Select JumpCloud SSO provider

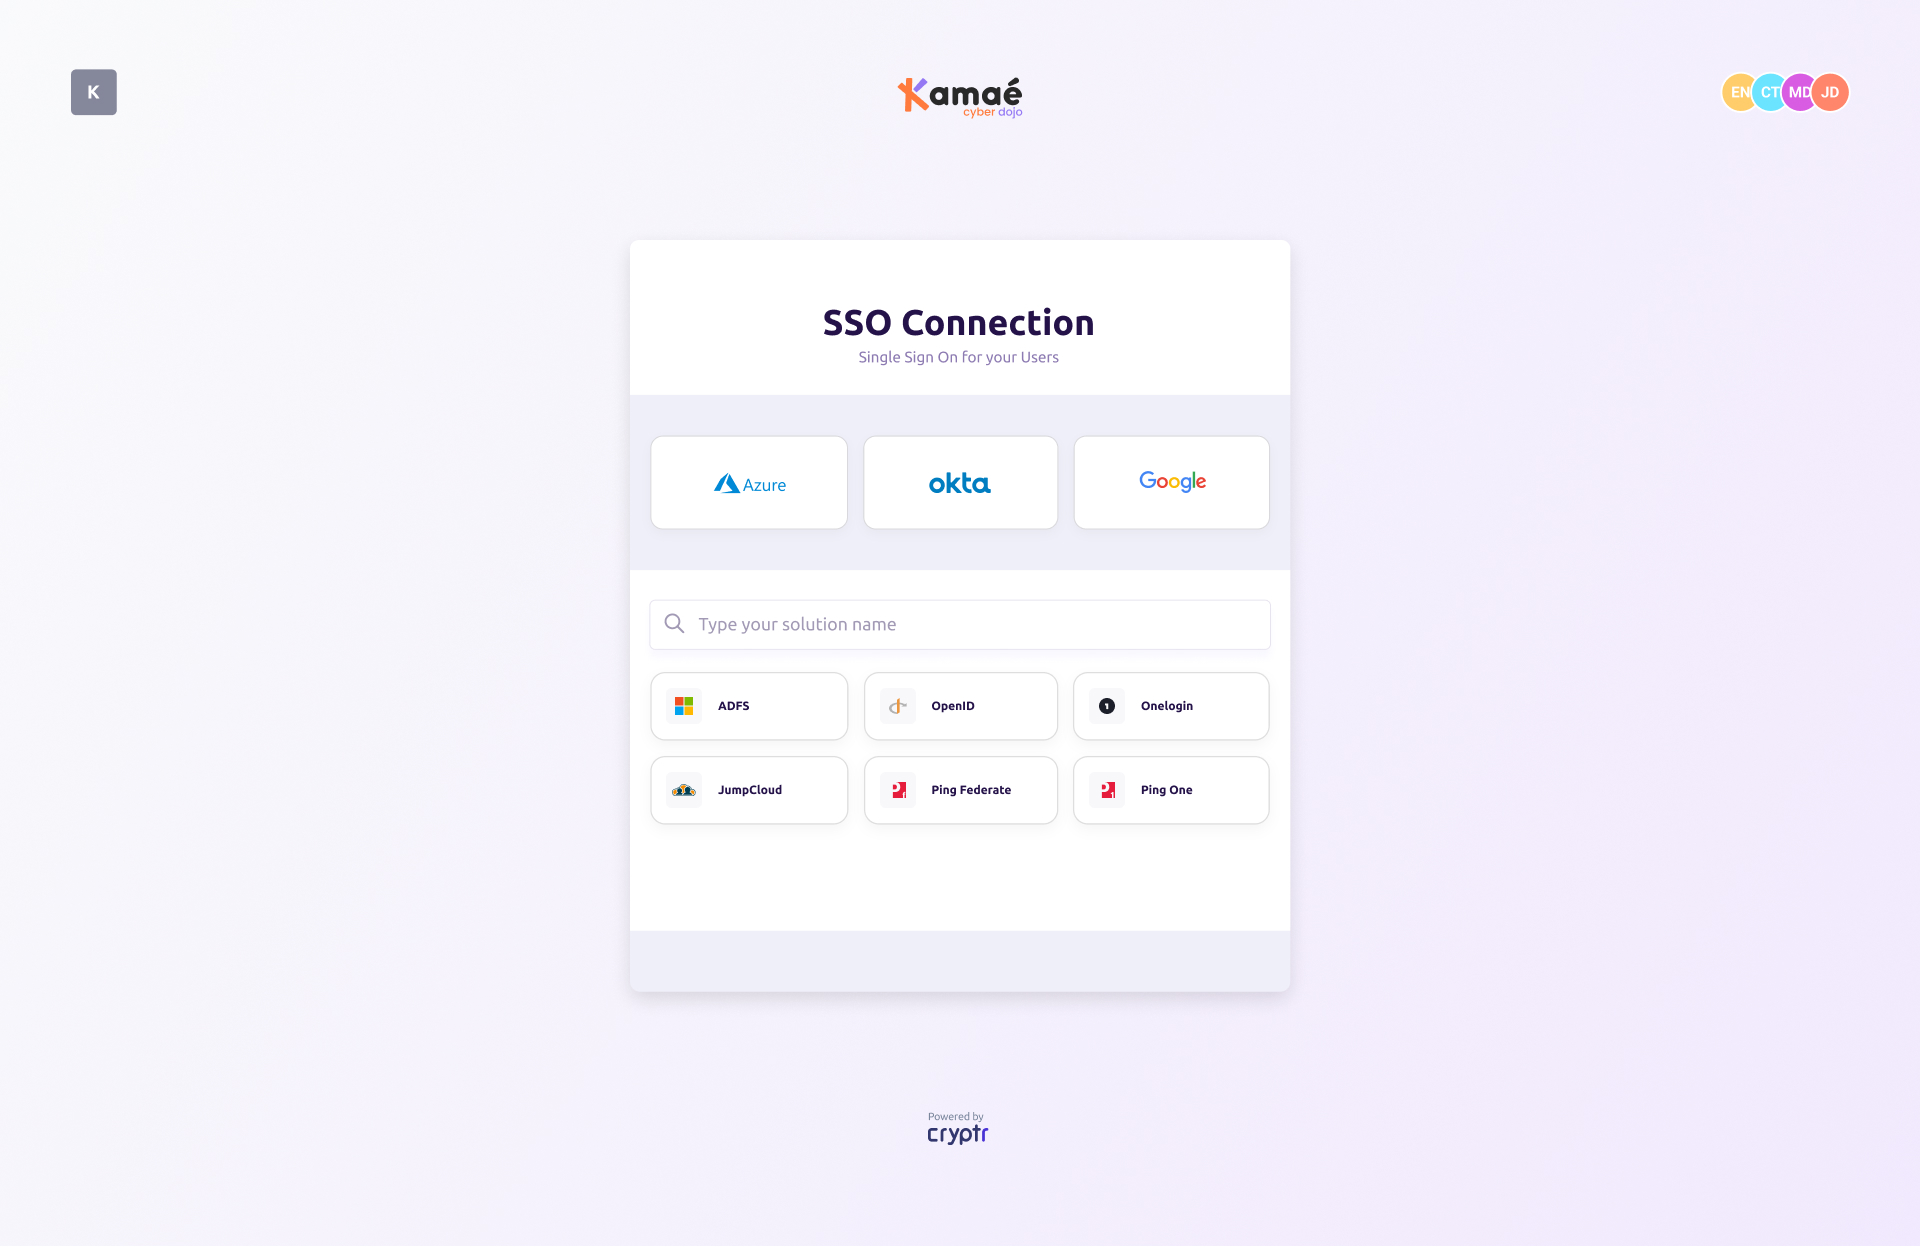749,789
